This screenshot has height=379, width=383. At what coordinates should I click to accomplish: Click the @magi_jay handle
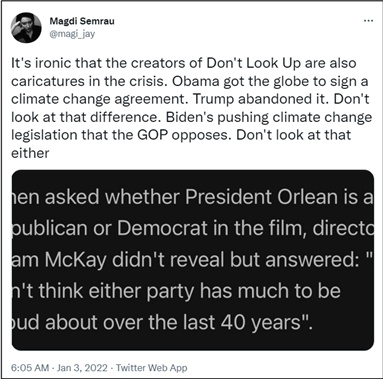pos(72,34)
